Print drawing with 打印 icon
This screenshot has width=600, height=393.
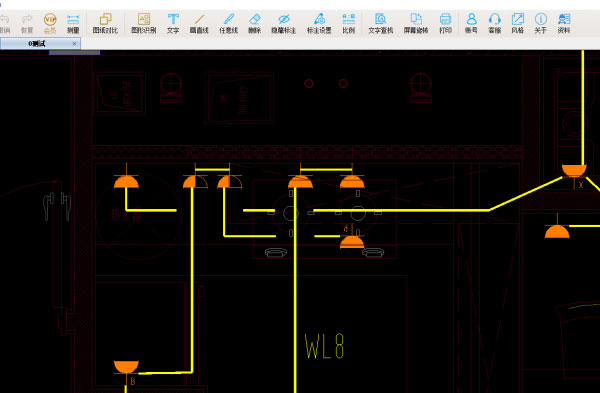pos(445,23)
